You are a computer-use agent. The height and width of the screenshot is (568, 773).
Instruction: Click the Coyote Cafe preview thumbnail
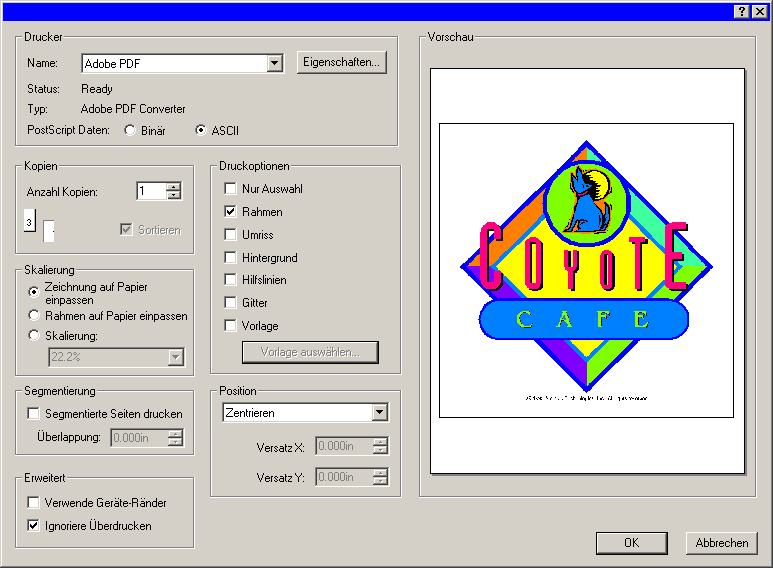click(x=587, y=271)
